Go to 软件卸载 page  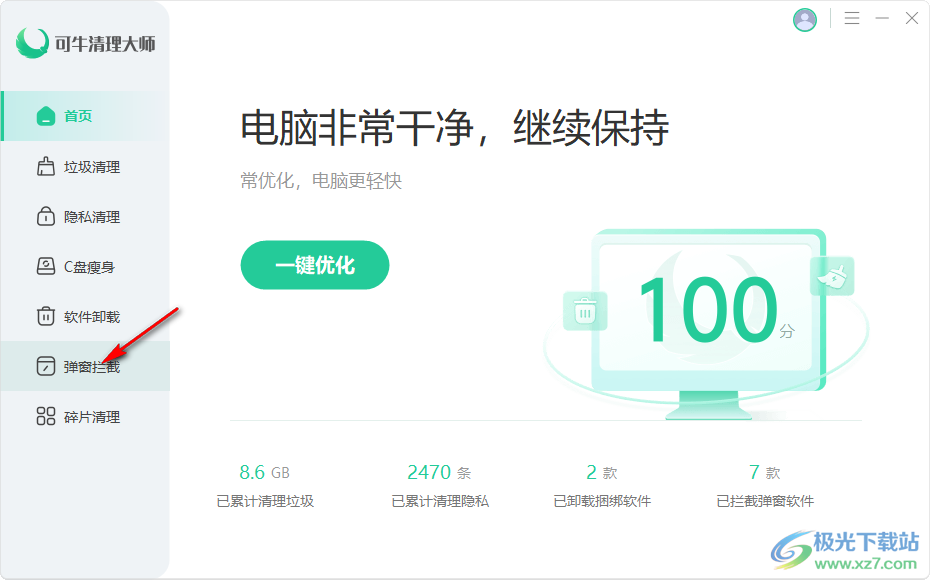tap(92, 317)
